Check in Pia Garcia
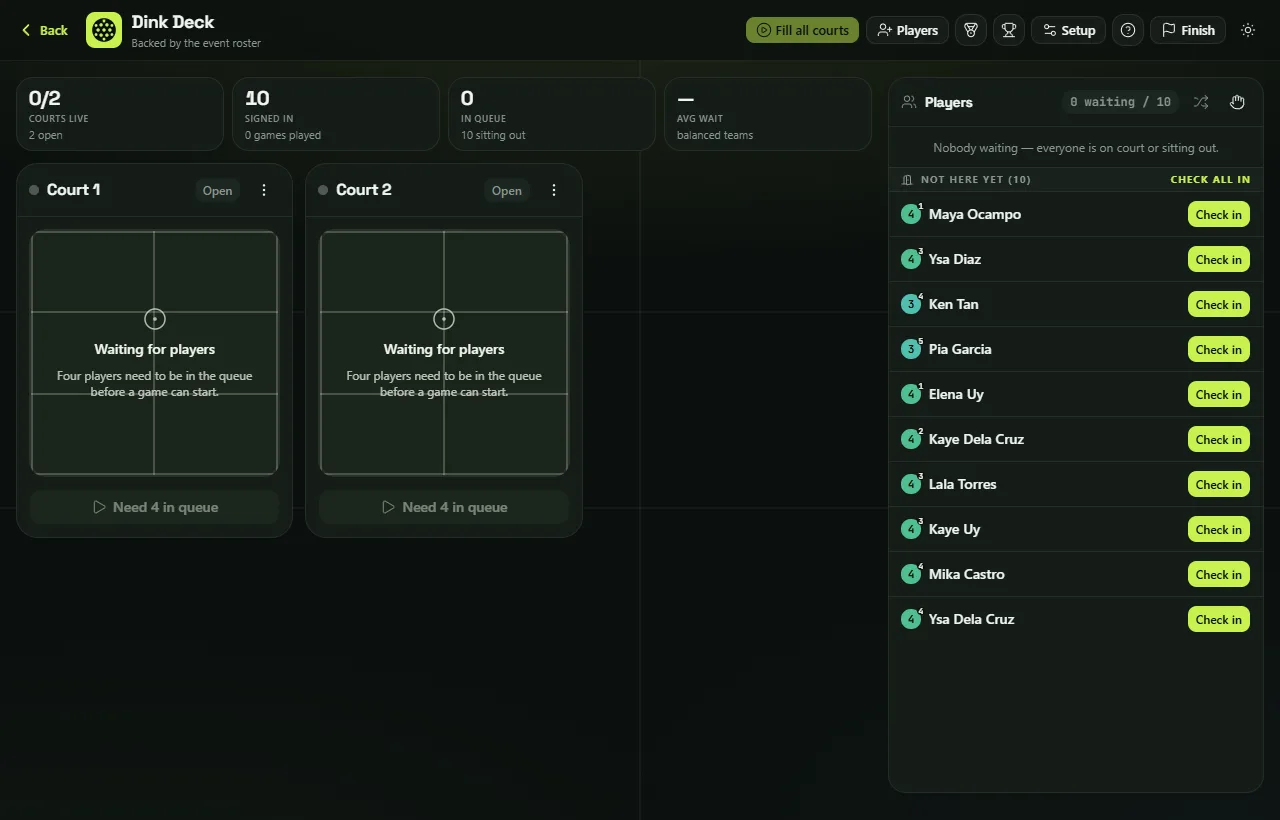Viewport: 1280px width, 820px height. click(1219, 349)
